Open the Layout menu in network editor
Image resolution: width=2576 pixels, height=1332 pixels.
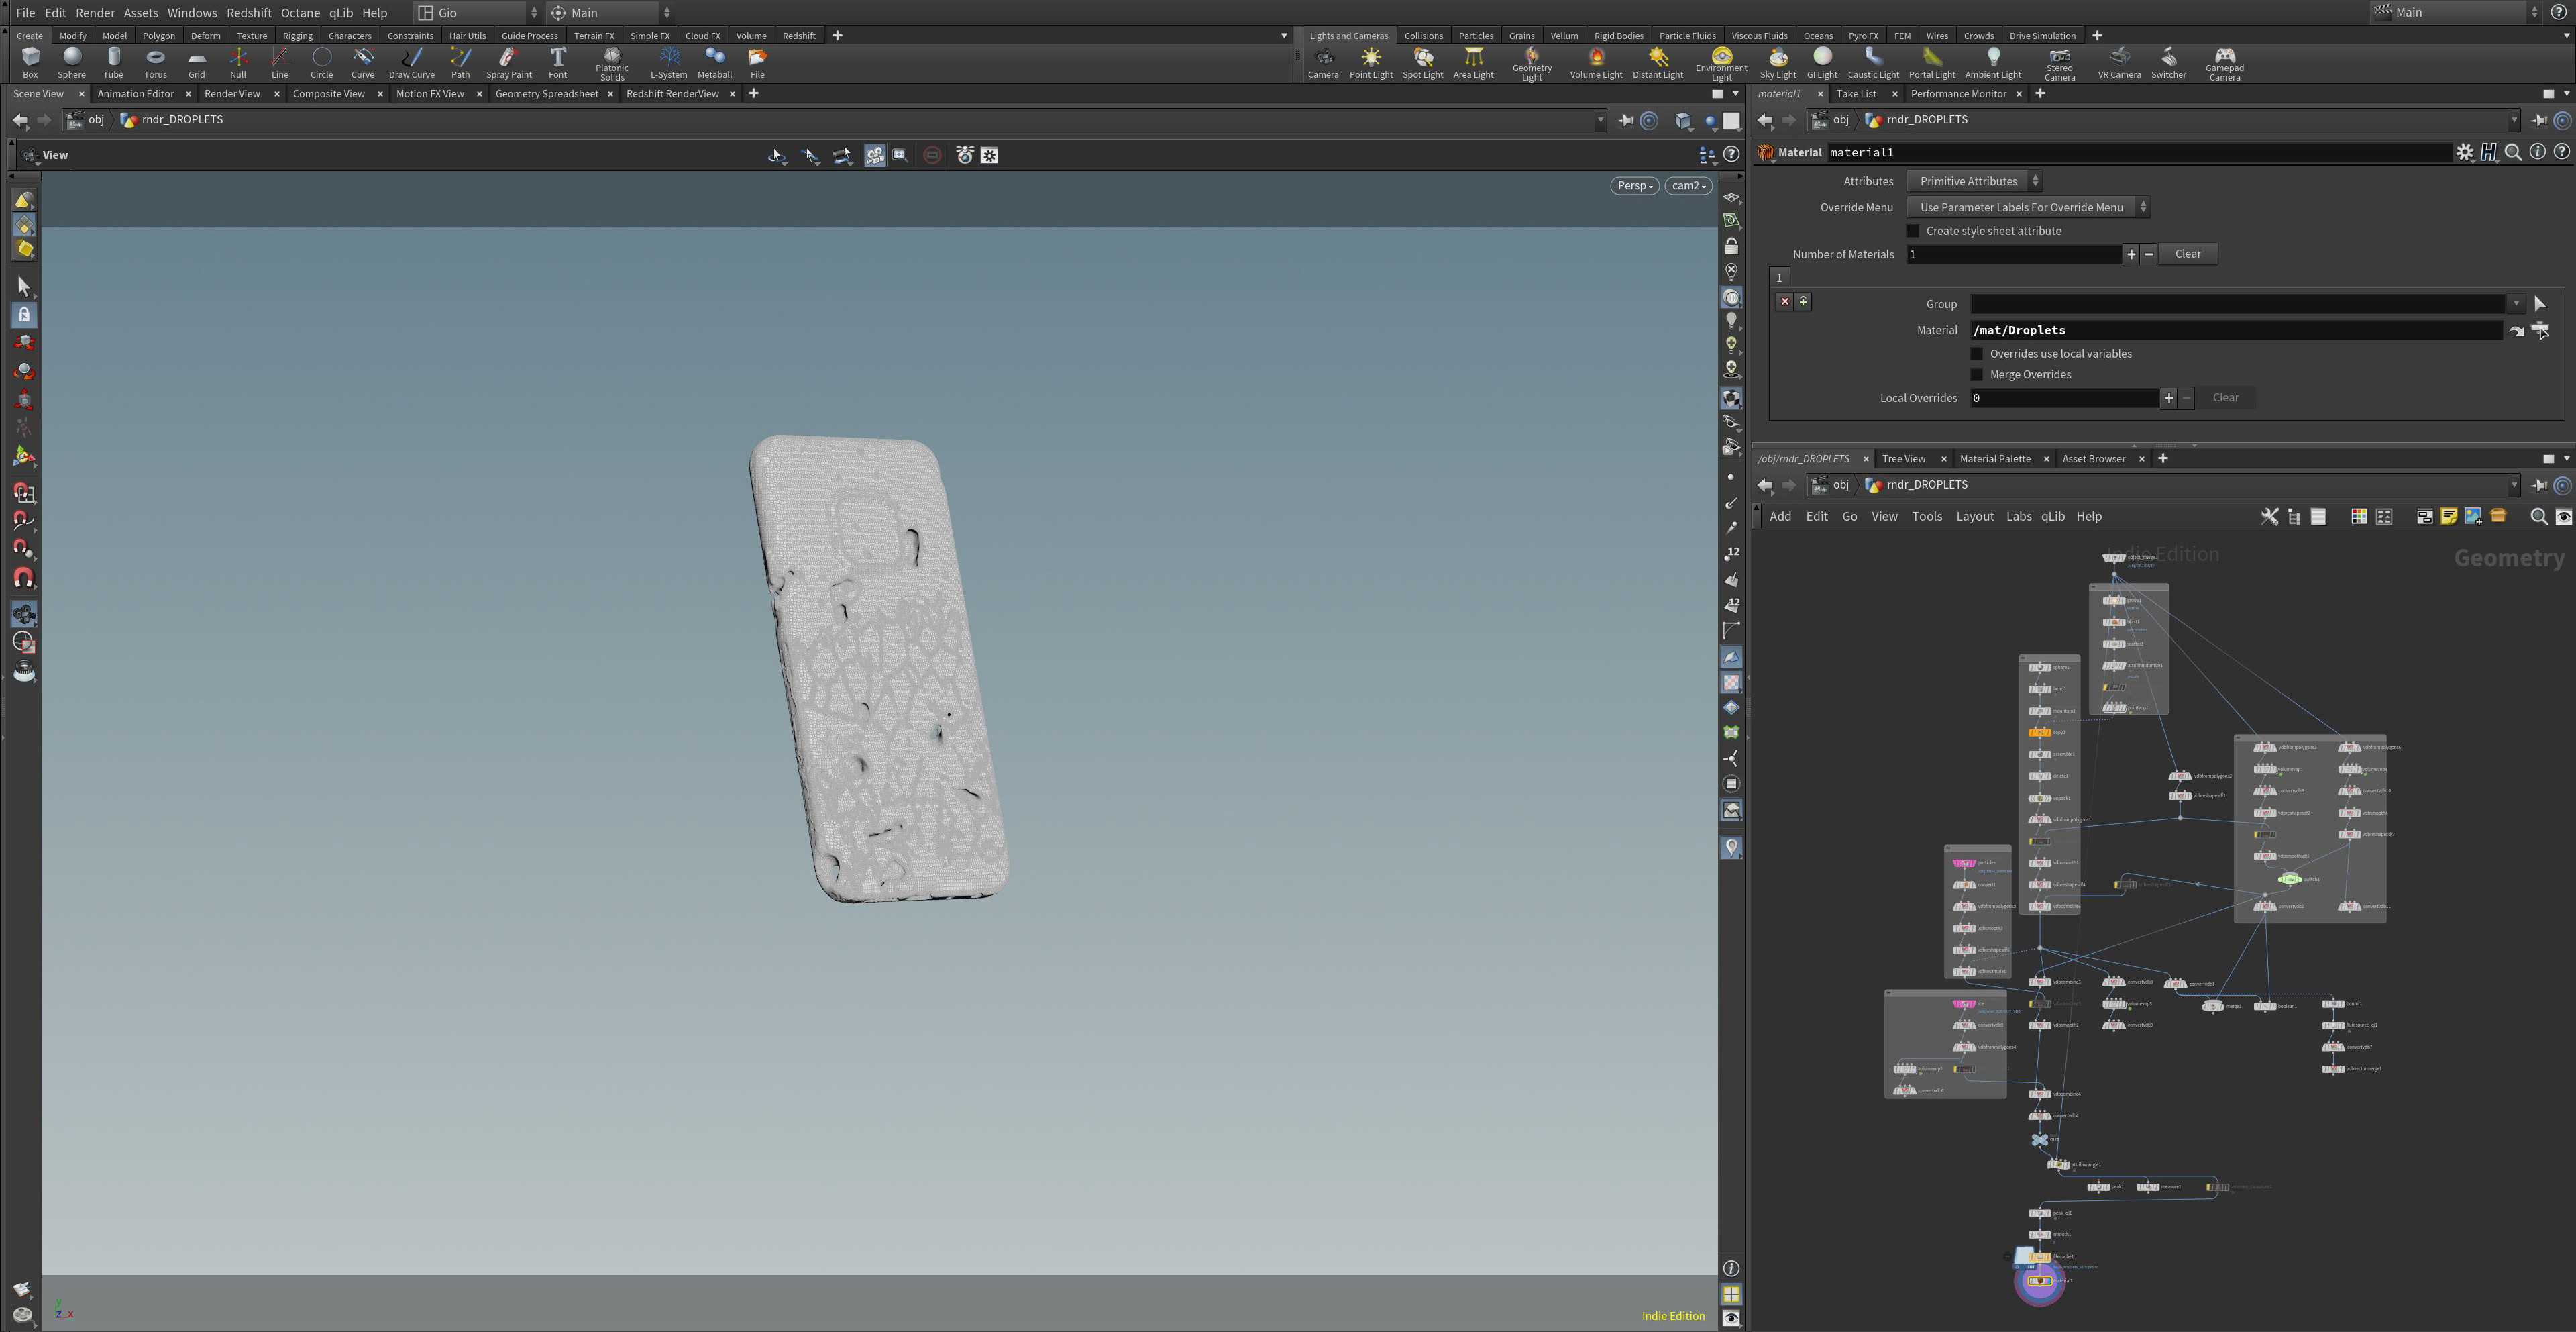[1974, 517]
